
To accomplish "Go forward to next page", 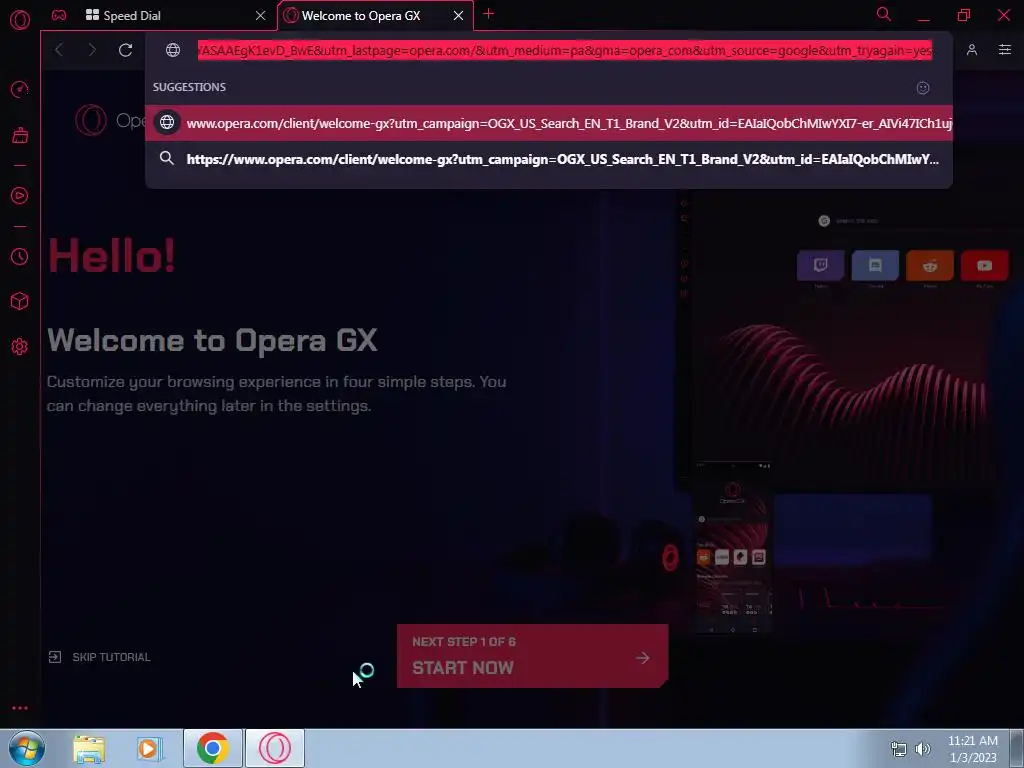I will point(92,50).
